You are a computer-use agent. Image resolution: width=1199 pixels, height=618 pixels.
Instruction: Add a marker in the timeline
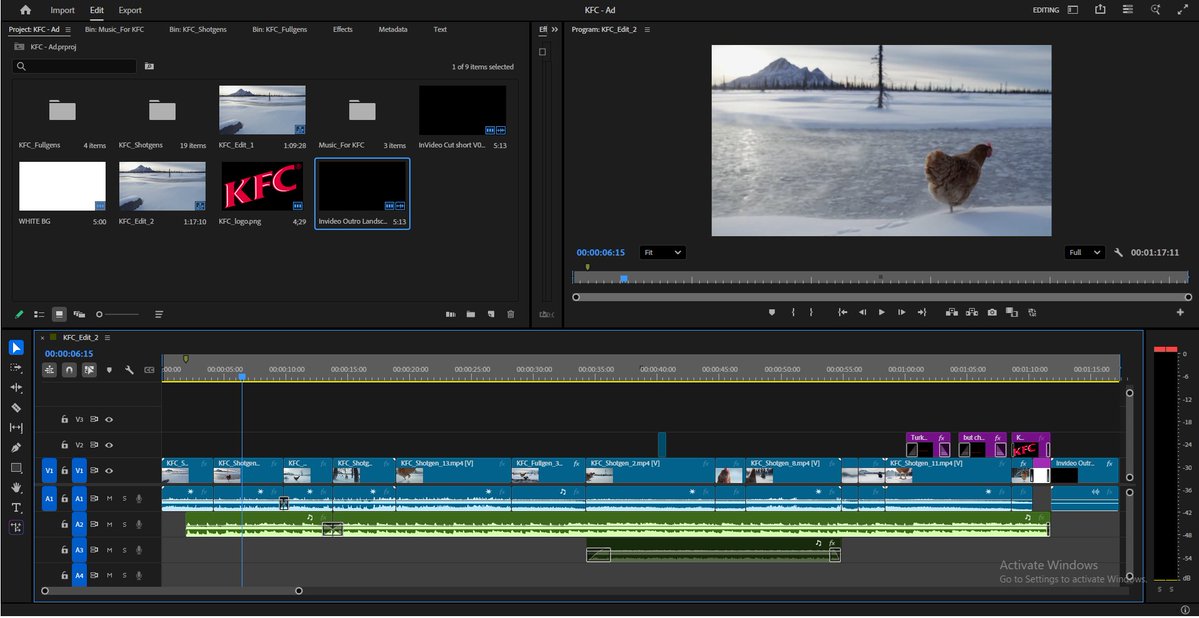pyautogui.click(x=109, y=369)
